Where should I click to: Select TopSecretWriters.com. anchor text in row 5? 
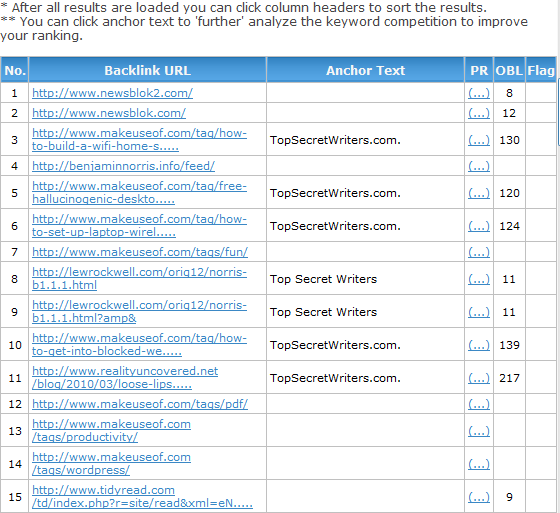(335, 193)
